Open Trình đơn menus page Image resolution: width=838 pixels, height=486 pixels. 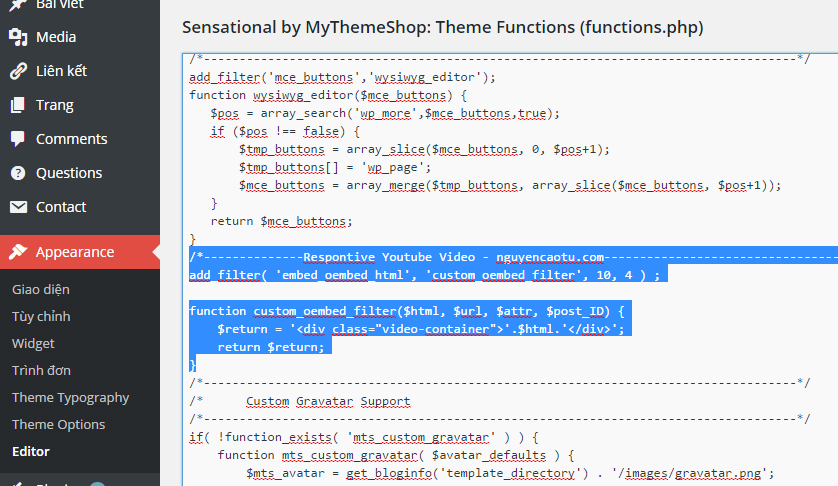(41, 371)
